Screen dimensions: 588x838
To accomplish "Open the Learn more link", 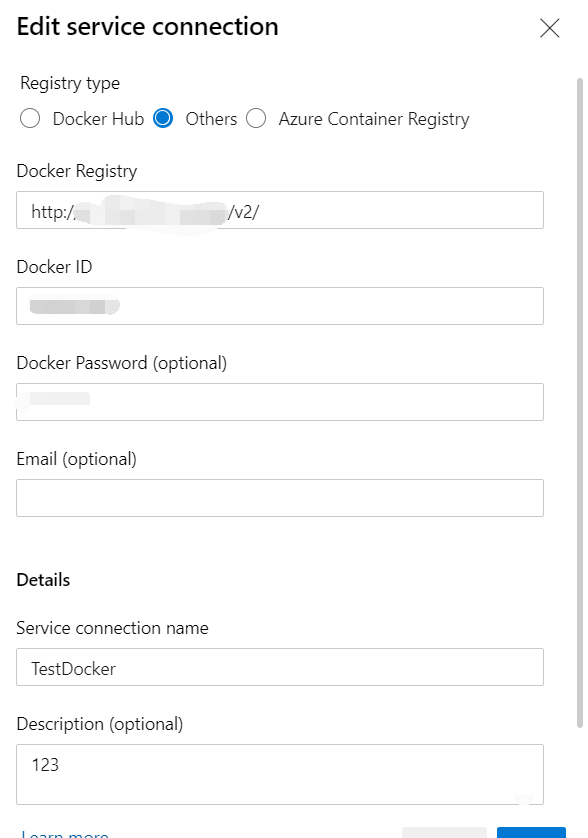I will (x=65, y=834).
